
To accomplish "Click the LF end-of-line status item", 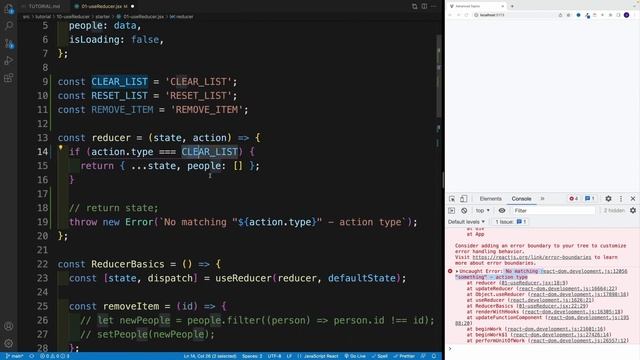I will click(x=289, y=356).
